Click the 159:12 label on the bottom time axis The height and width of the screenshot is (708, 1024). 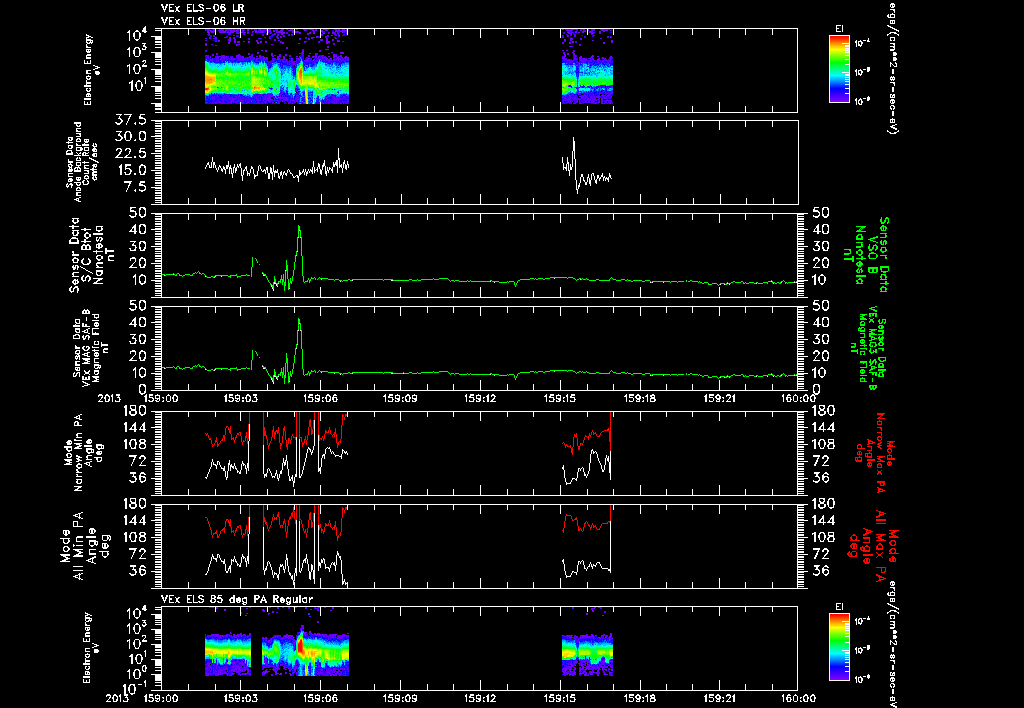point(481,698)
